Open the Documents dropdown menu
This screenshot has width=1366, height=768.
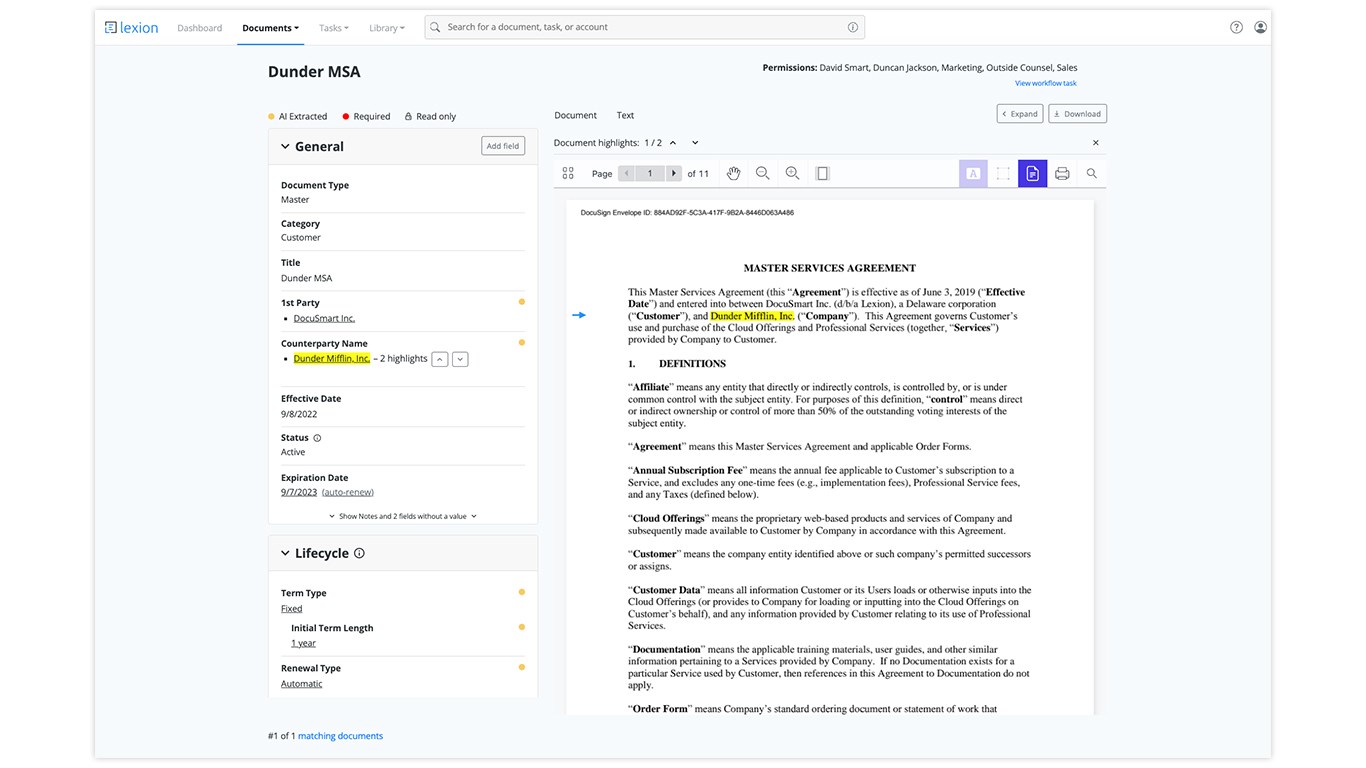270,28
